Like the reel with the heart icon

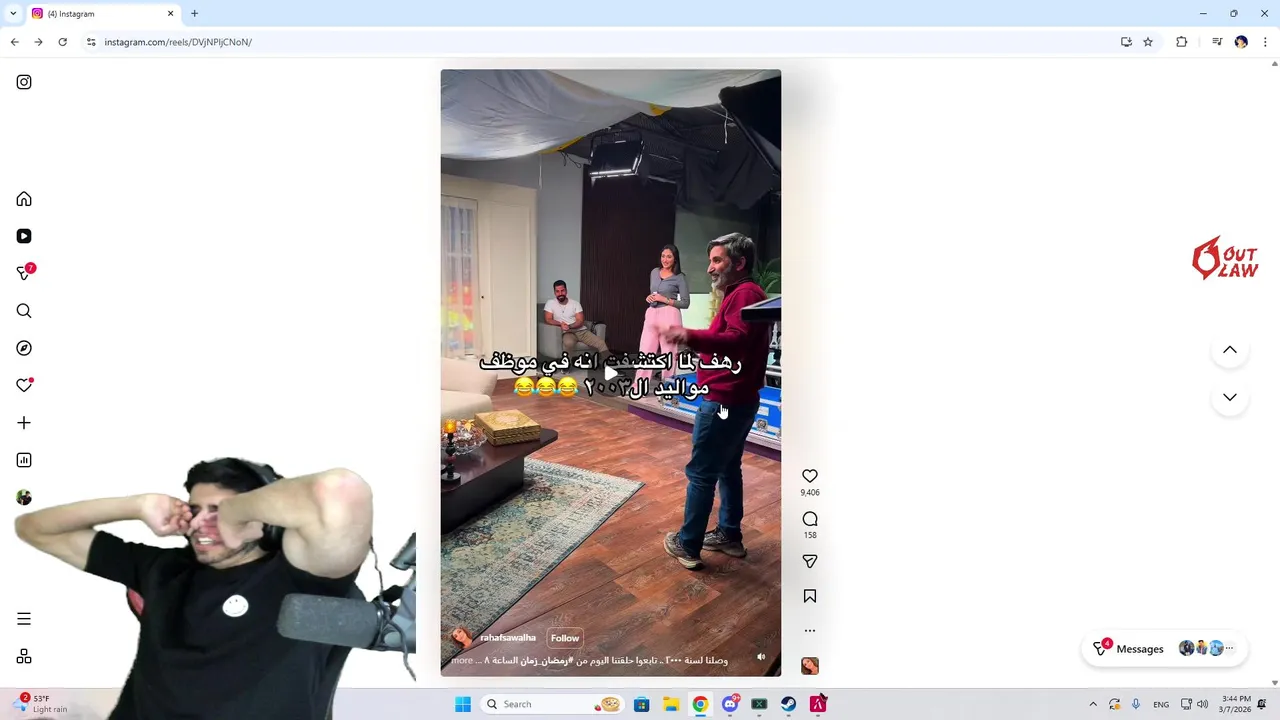810,476
